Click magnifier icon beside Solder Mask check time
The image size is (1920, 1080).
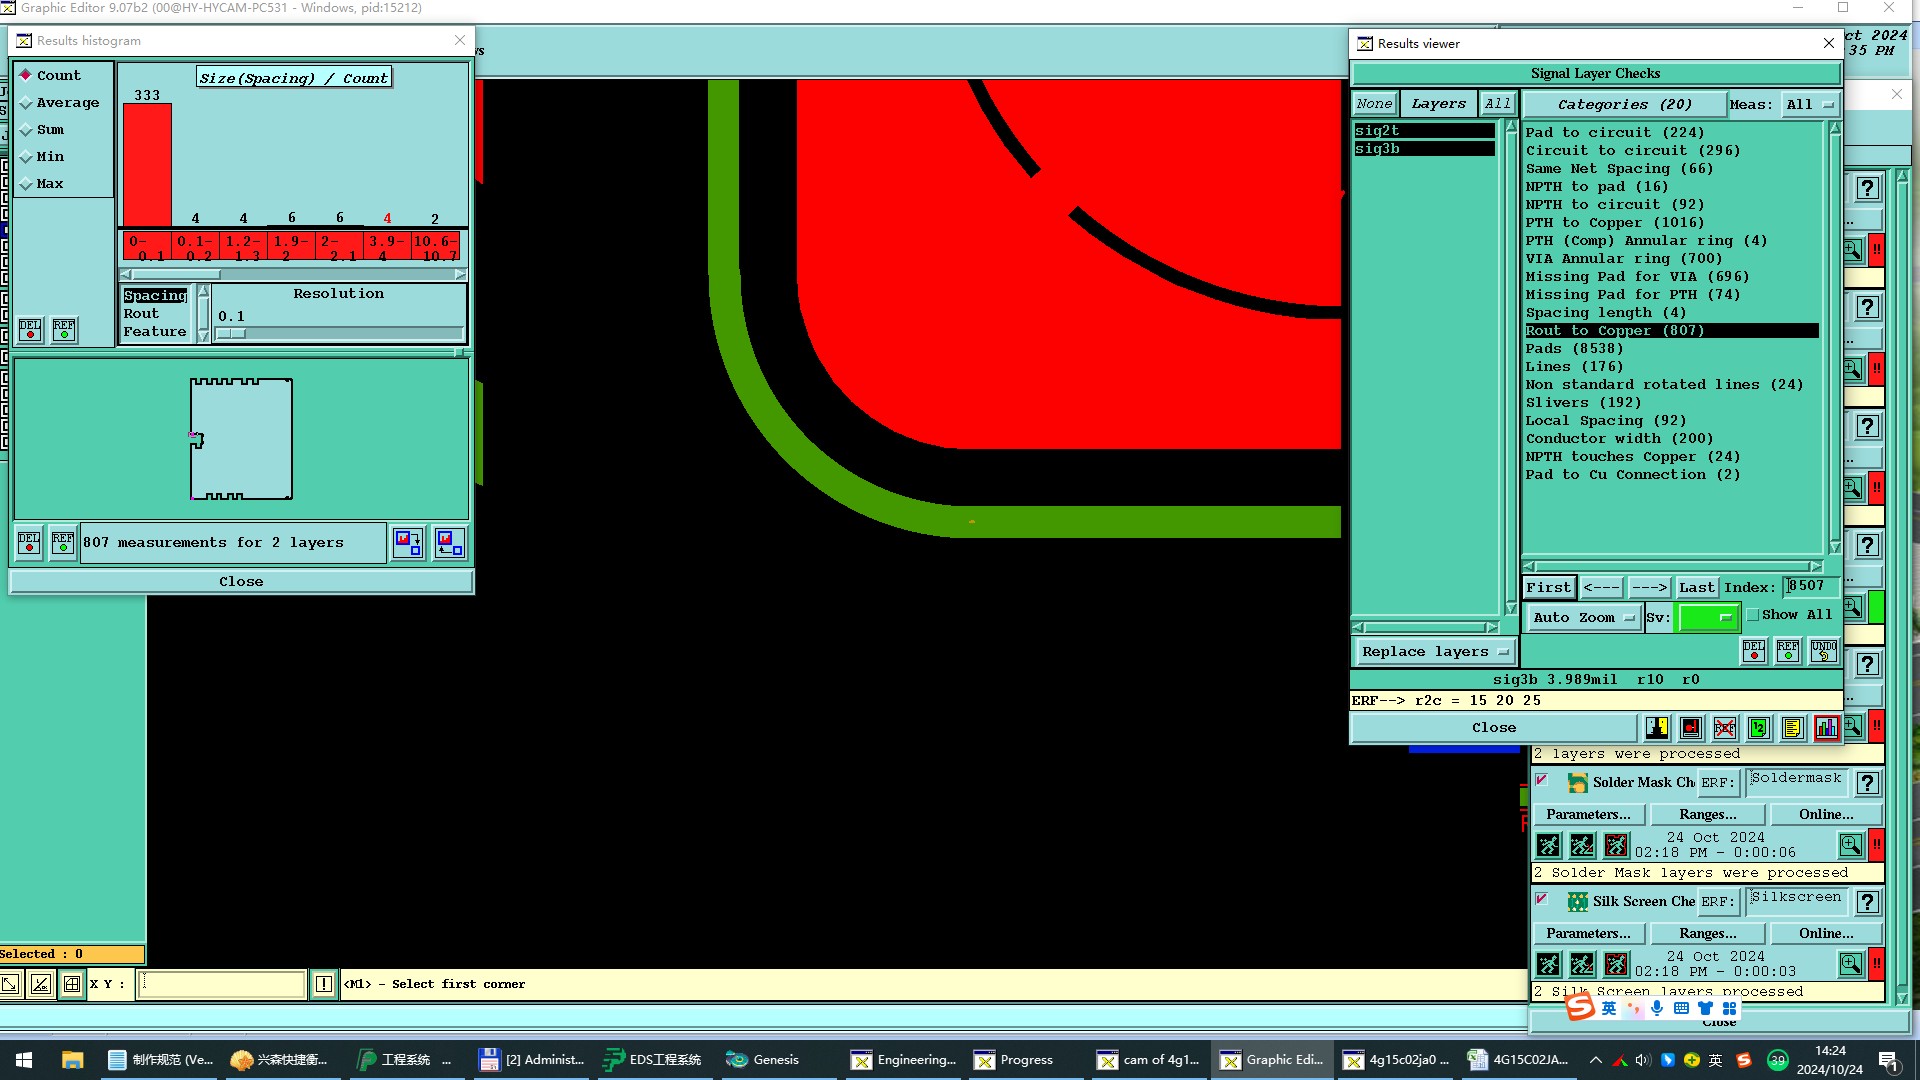click(1851, 845)
